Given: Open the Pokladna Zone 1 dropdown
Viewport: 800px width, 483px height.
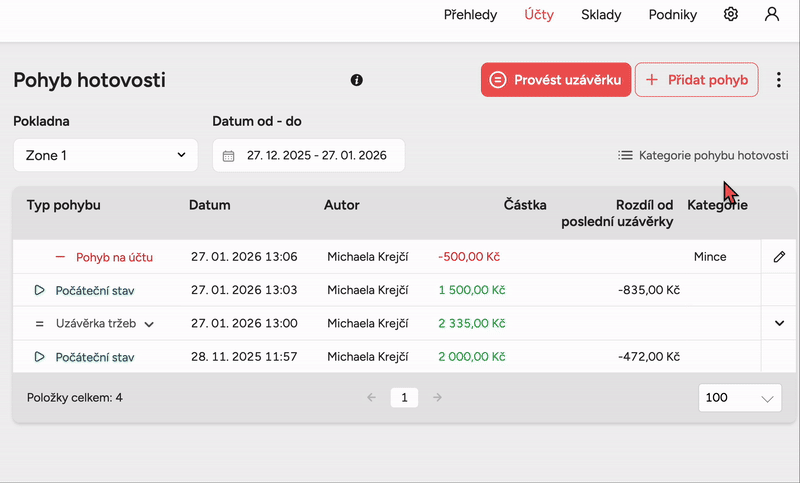Looking at the screenshot, I should (x=105, y=155).
